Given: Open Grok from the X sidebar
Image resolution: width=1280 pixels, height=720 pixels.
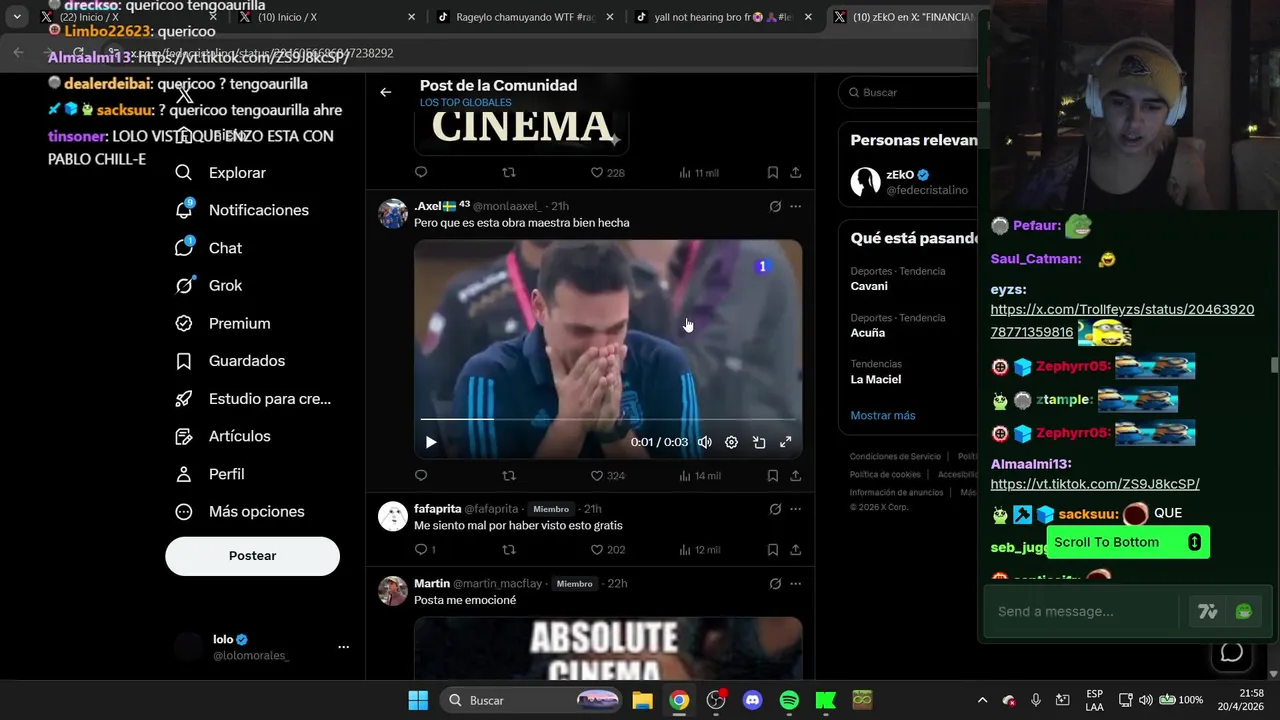Looking at the screenshot, I should 208,285.
